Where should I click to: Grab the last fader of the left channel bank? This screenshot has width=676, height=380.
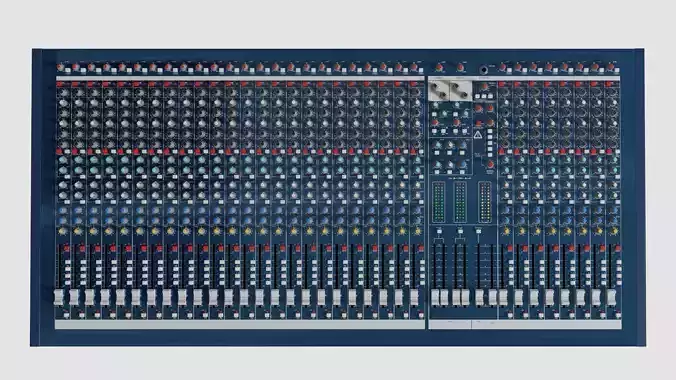[x=414, y=297]
